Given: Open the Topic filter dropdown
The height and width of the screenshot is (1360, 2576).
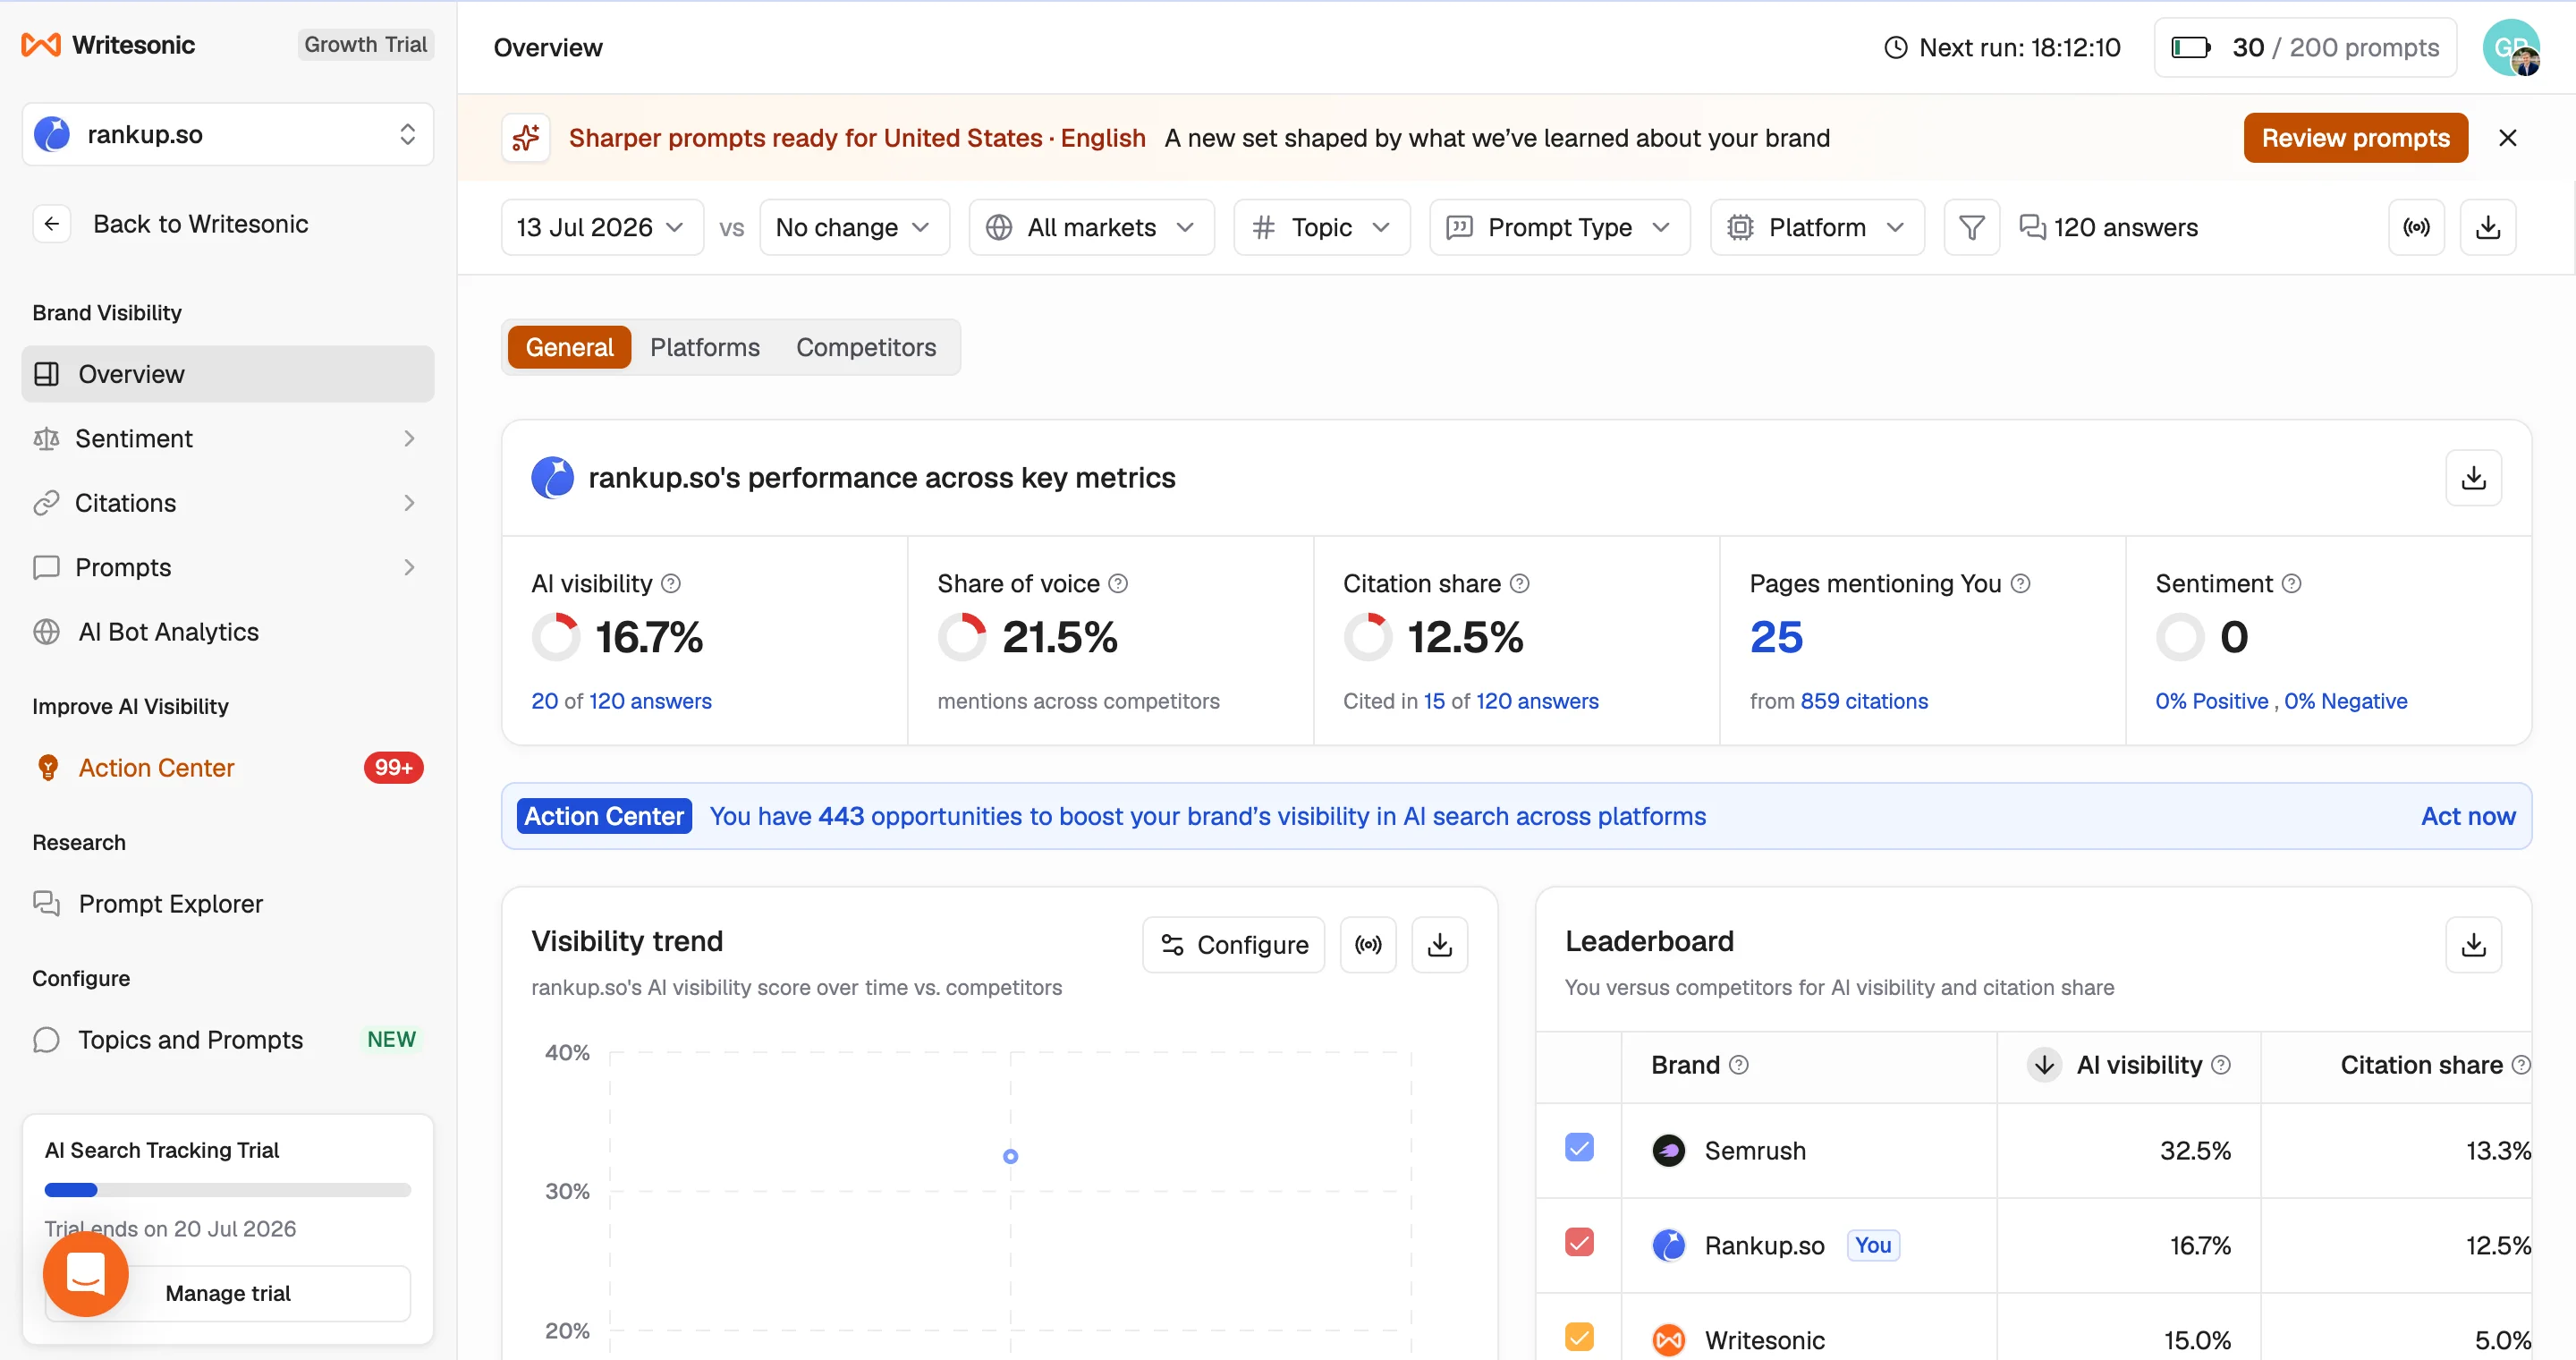Looking at the screenshot, I should [1321, 228].
